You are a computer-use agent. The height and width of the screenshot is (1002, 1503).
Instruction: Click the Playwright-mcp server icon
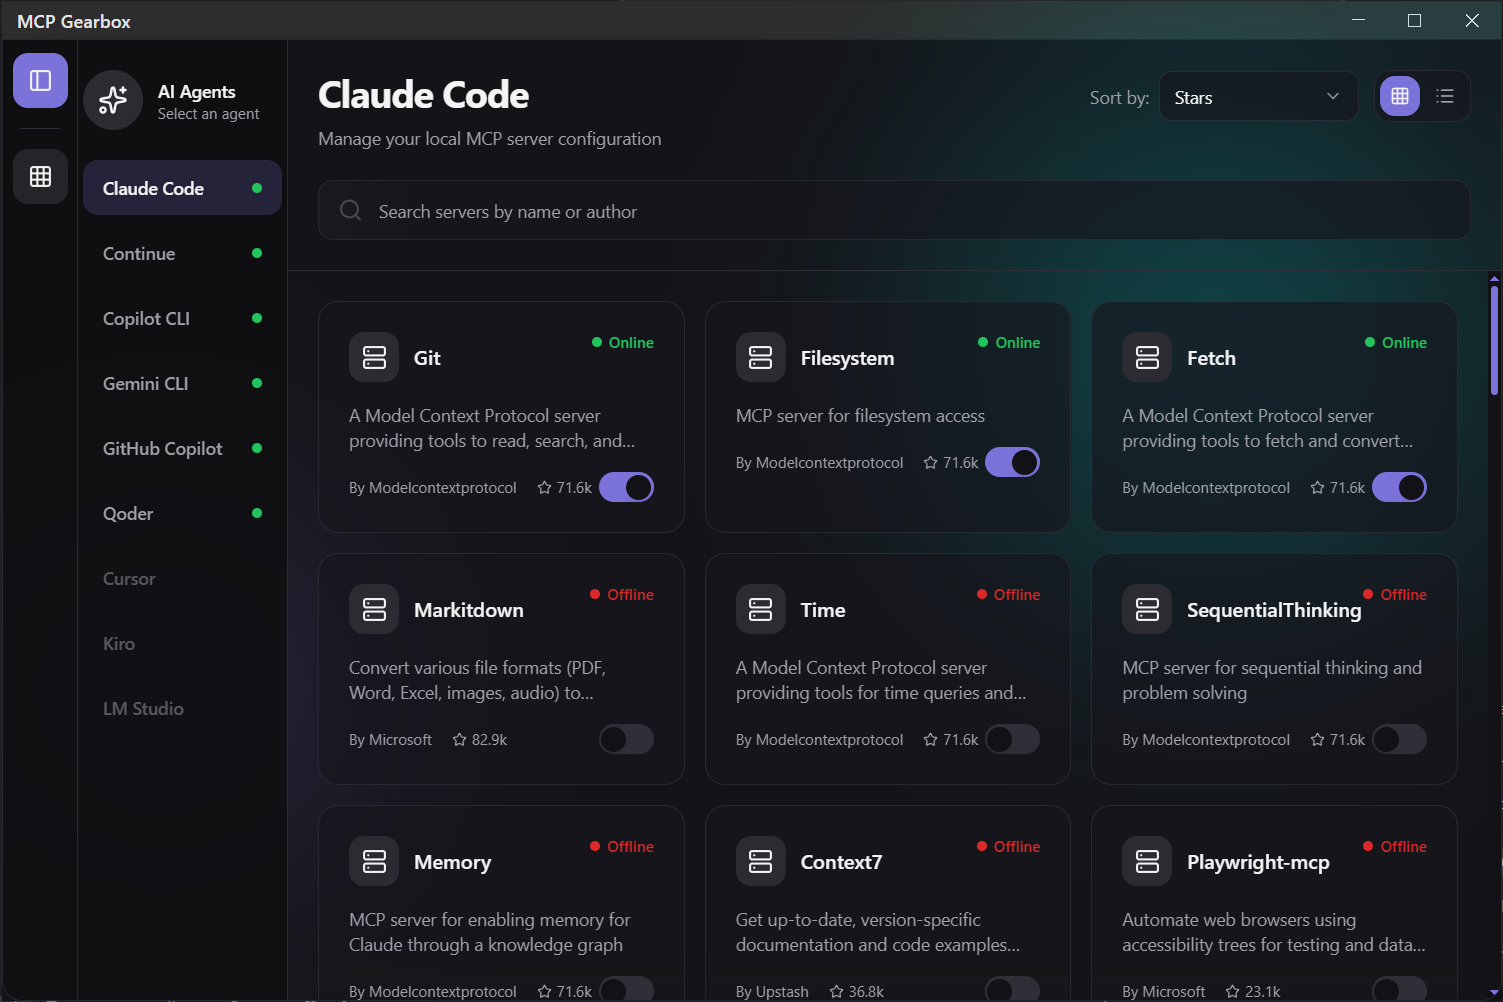coord(1147,861)
